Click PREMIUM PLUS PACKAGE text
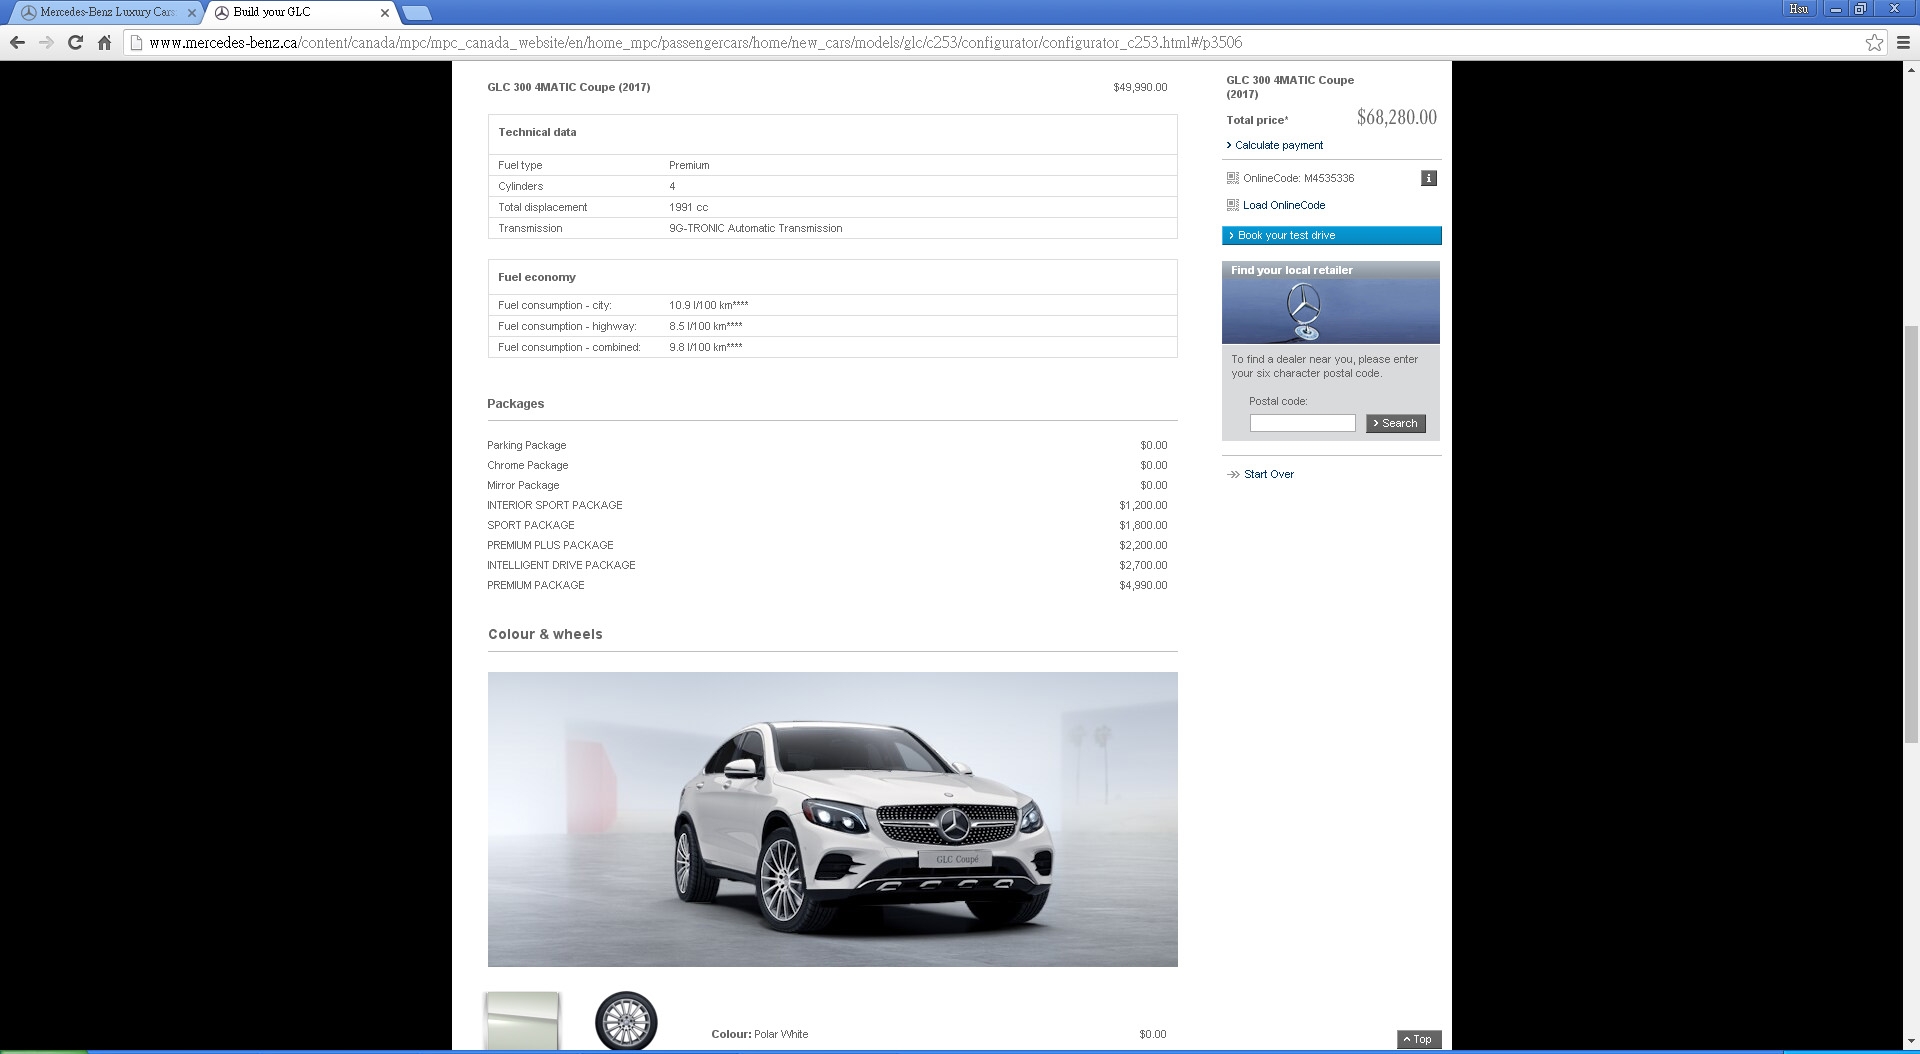This screenshot has height=1054, width=1920. coord(550,545)
